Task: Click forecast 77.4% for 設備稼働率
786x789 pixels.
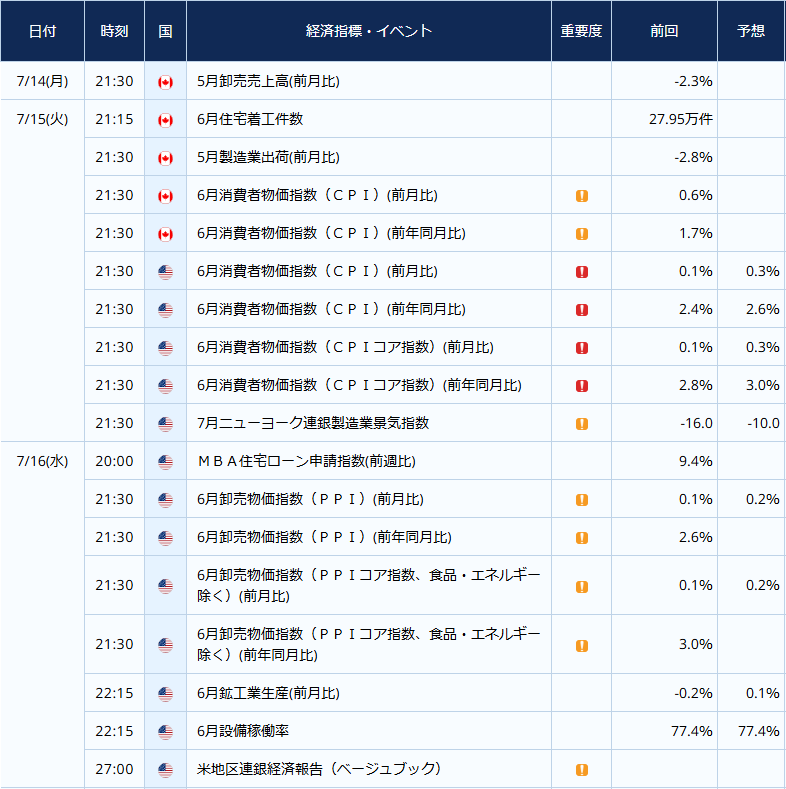Action: 759,731
